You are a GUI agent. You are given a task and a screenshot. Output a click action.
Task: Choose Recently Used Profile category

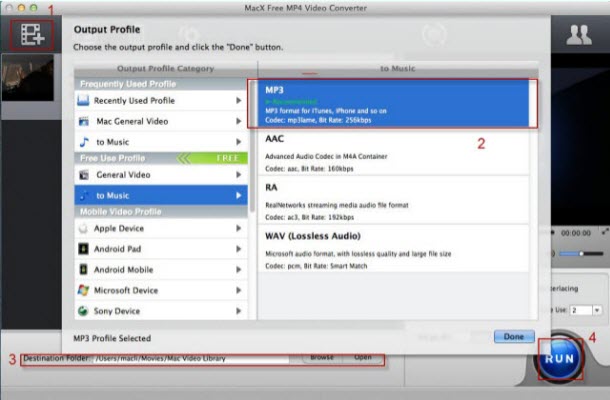point(161,100)
